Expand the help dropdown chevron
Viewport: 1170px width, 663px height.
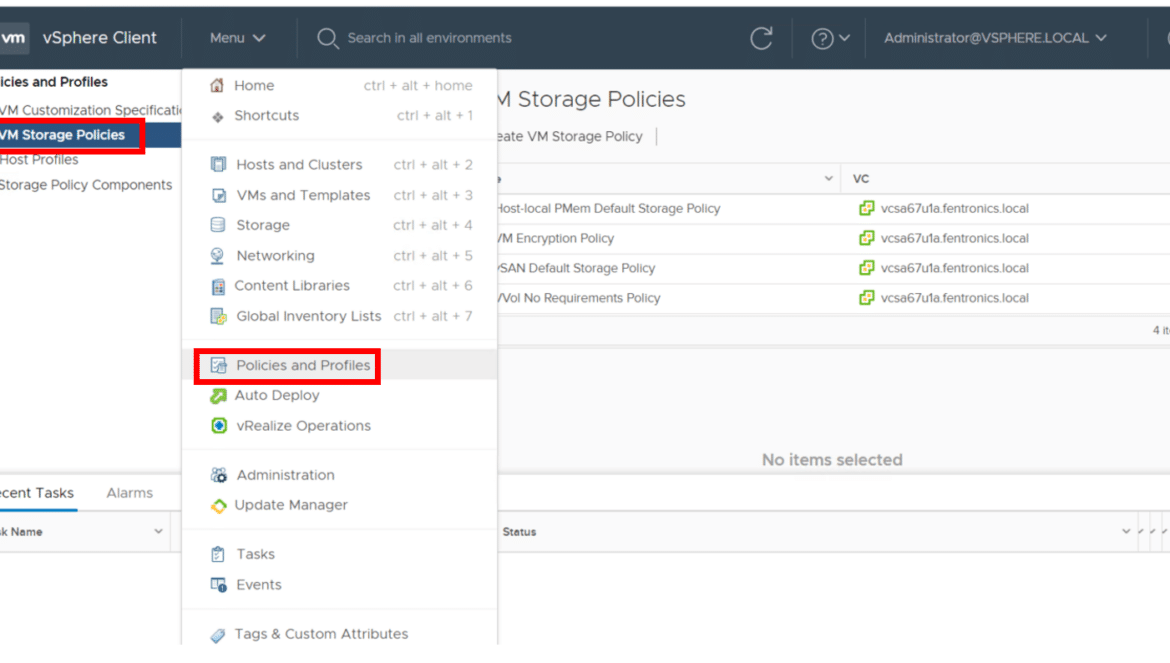[x=845, y=38]
